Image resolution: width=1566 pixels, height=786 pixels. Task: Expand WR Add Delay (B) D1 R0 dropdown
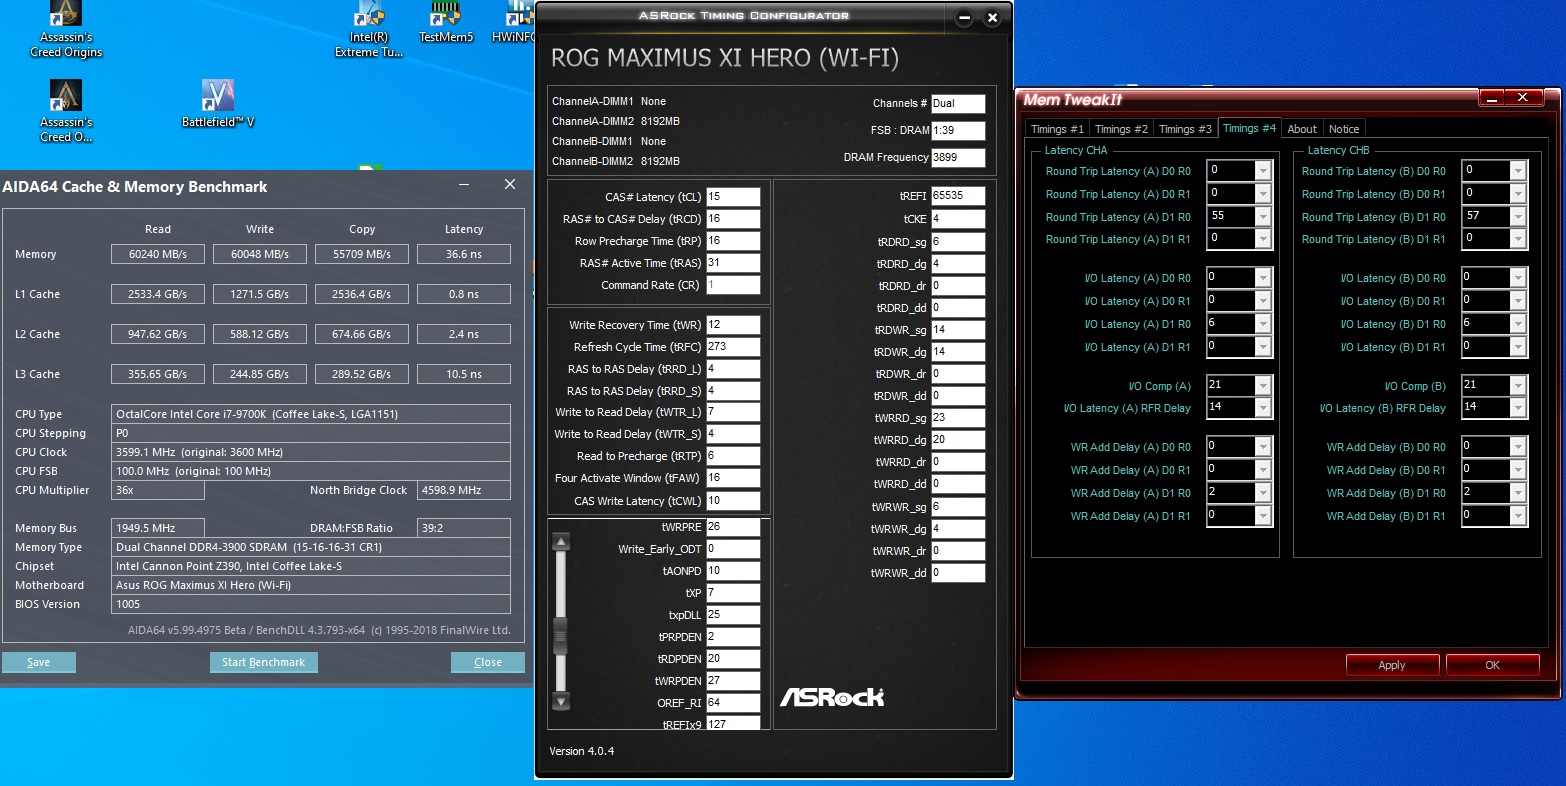pyautogui.click(x=1518, y=494)
